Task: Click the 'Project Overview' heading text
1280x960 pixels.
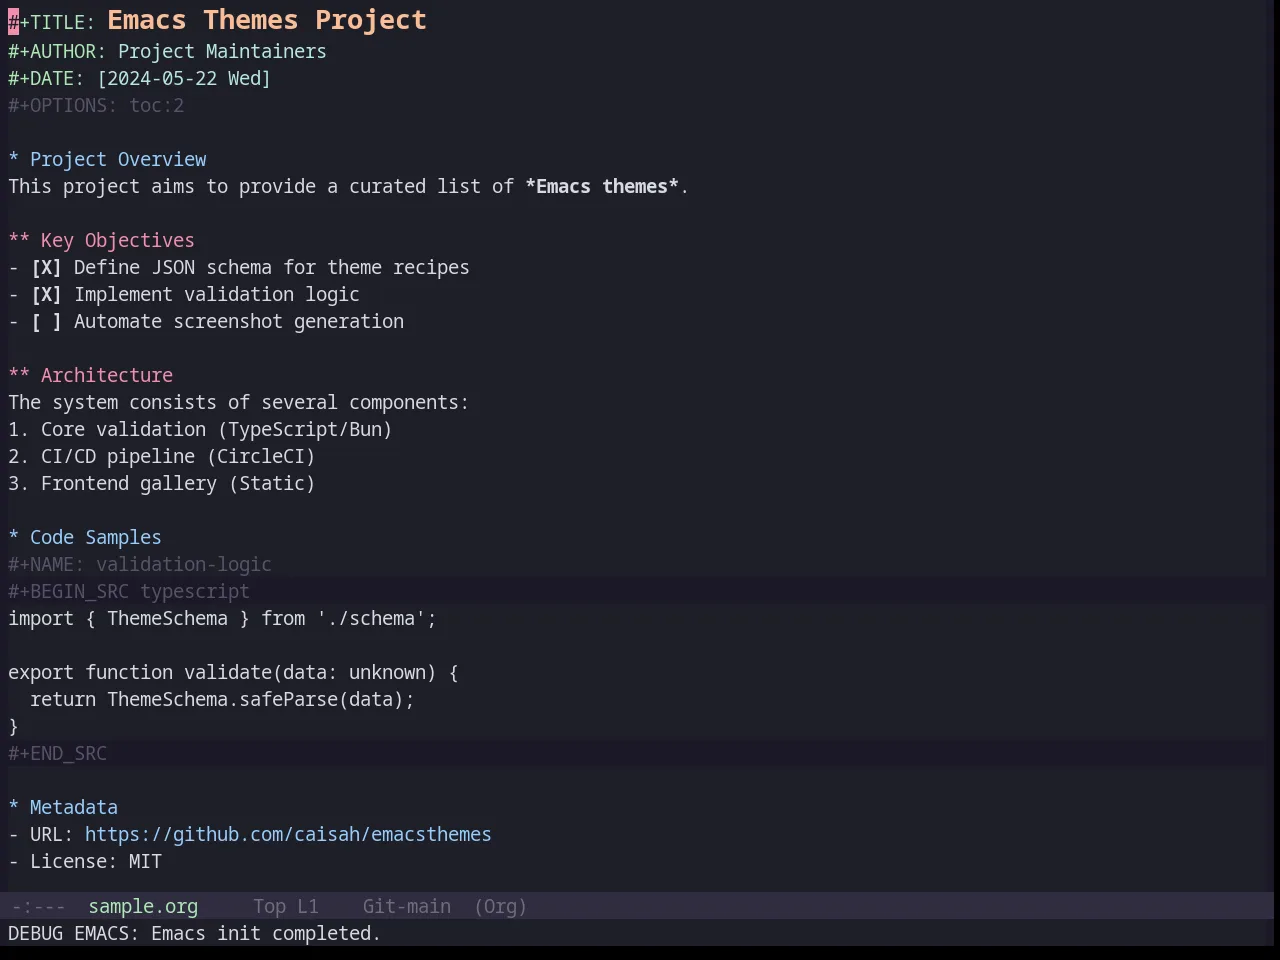Action: pyautogui.click(x=118, y=159)
